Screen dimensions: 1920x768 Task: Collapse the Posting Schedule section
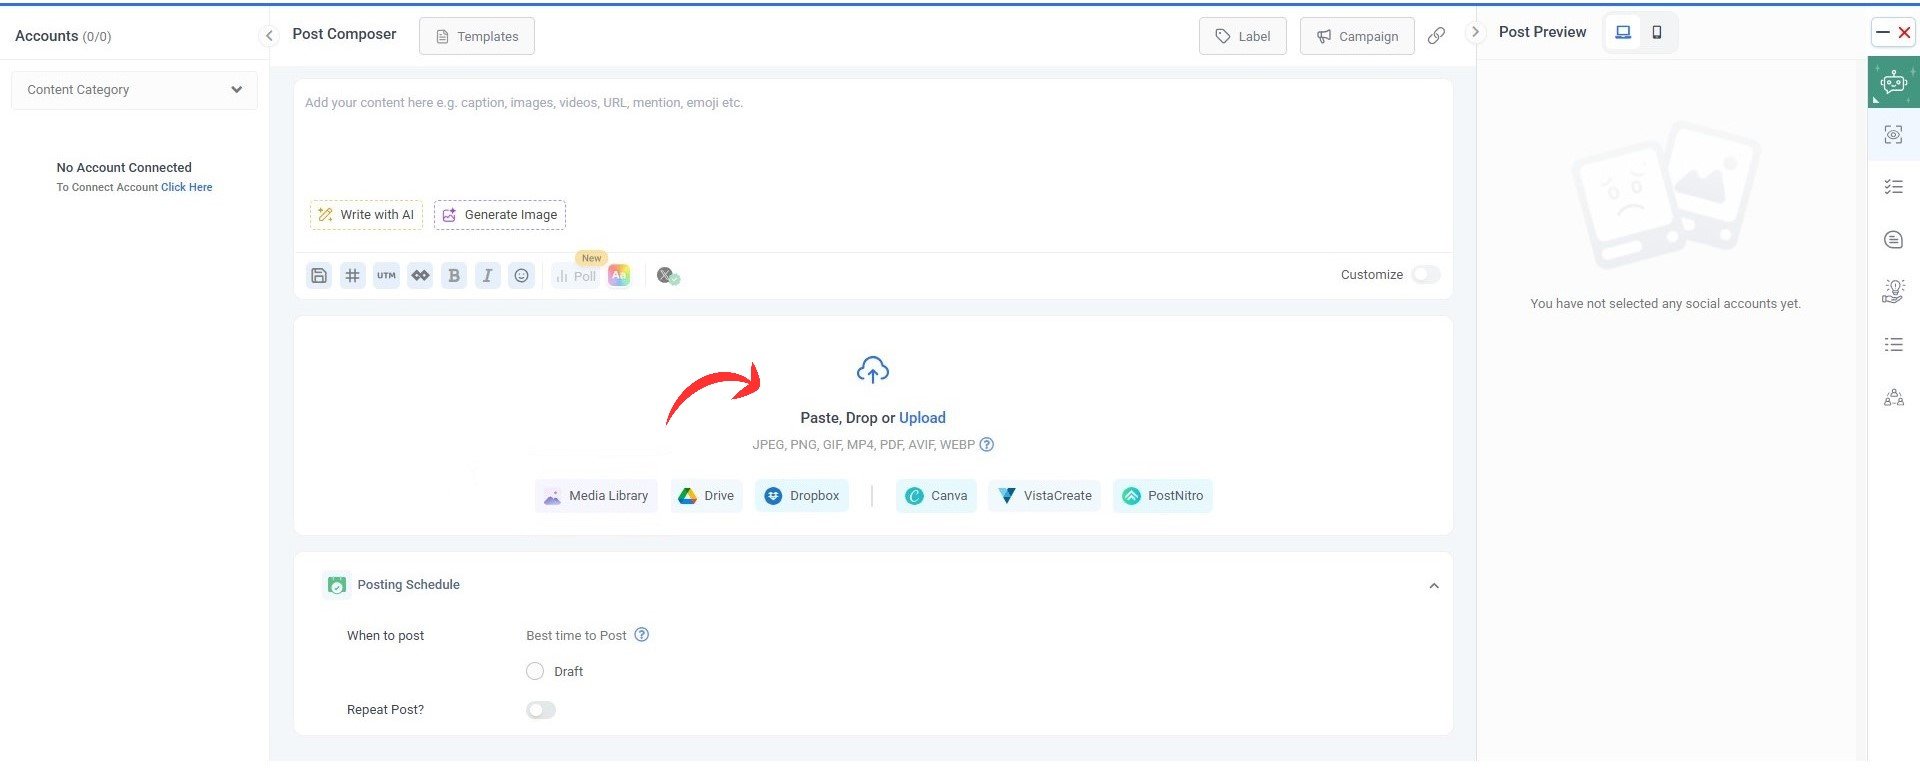[1433, 586]
